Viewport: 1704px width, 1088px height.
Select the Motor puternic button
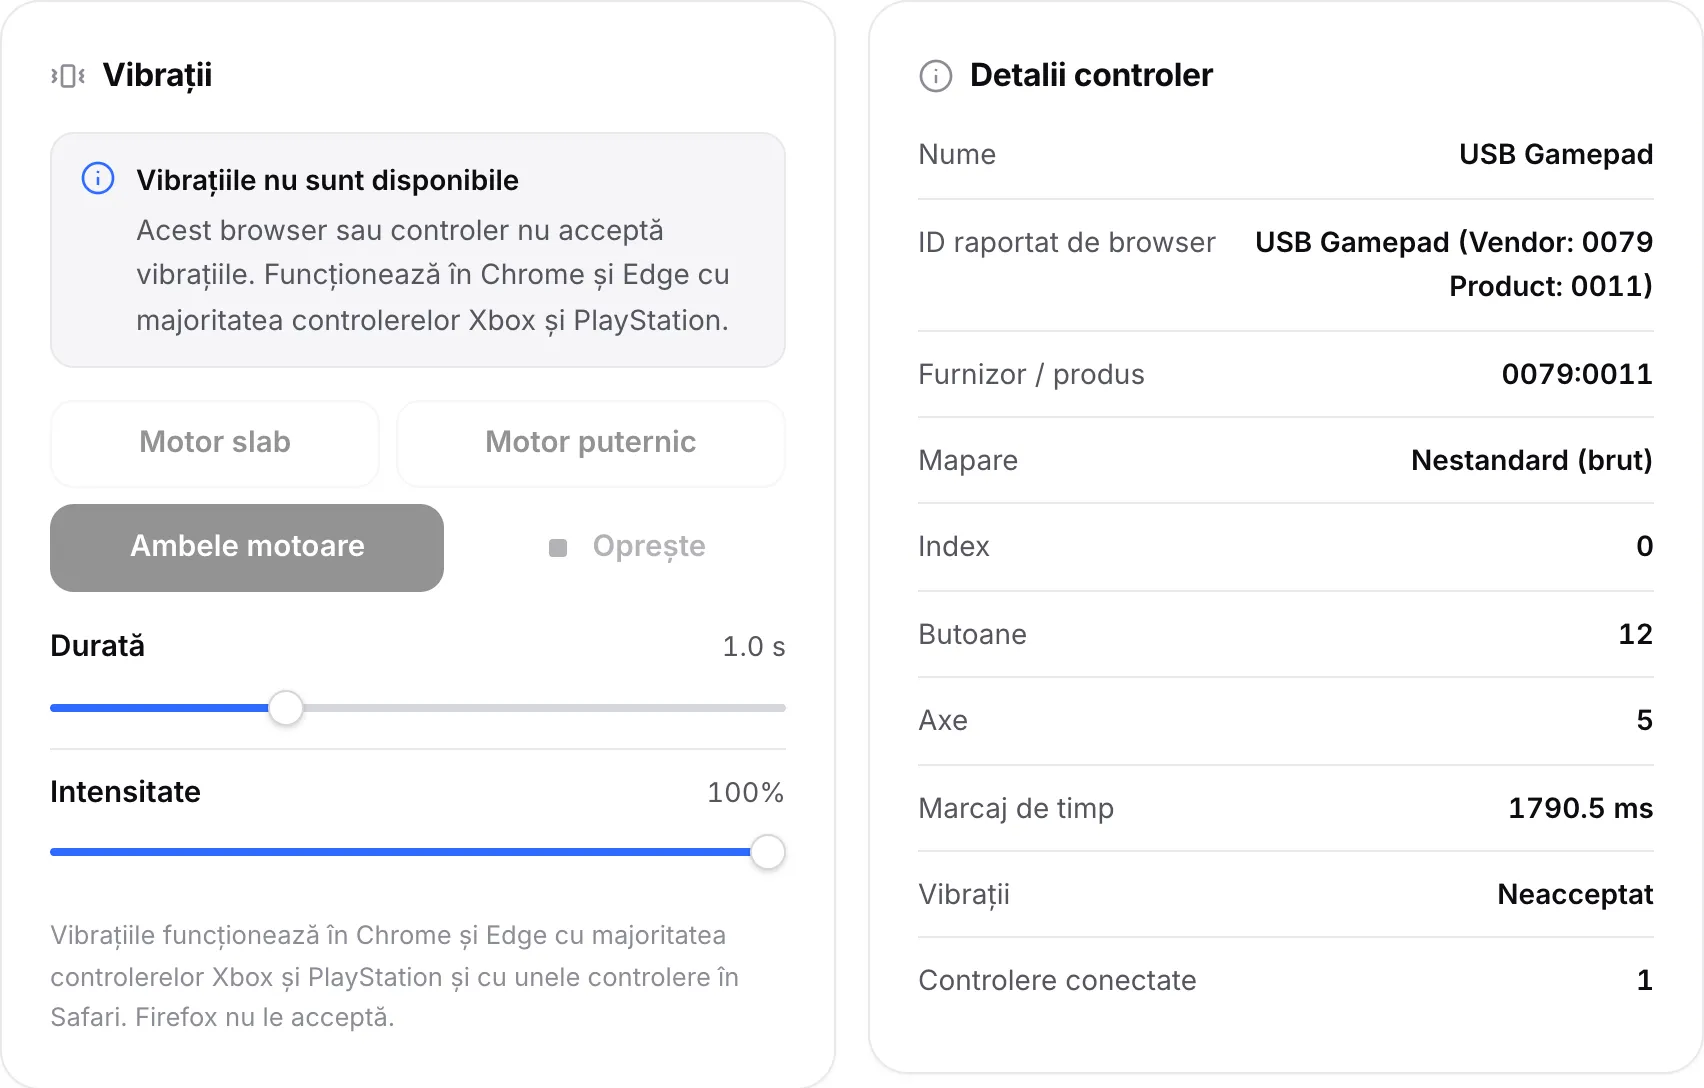point(591,443)
